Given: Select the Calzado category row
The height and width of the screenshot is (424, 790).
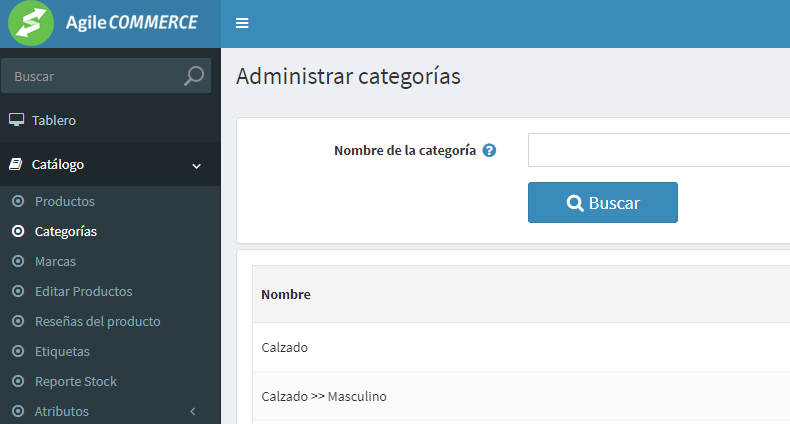Looking at the screenshot, I should click(521, 347).
